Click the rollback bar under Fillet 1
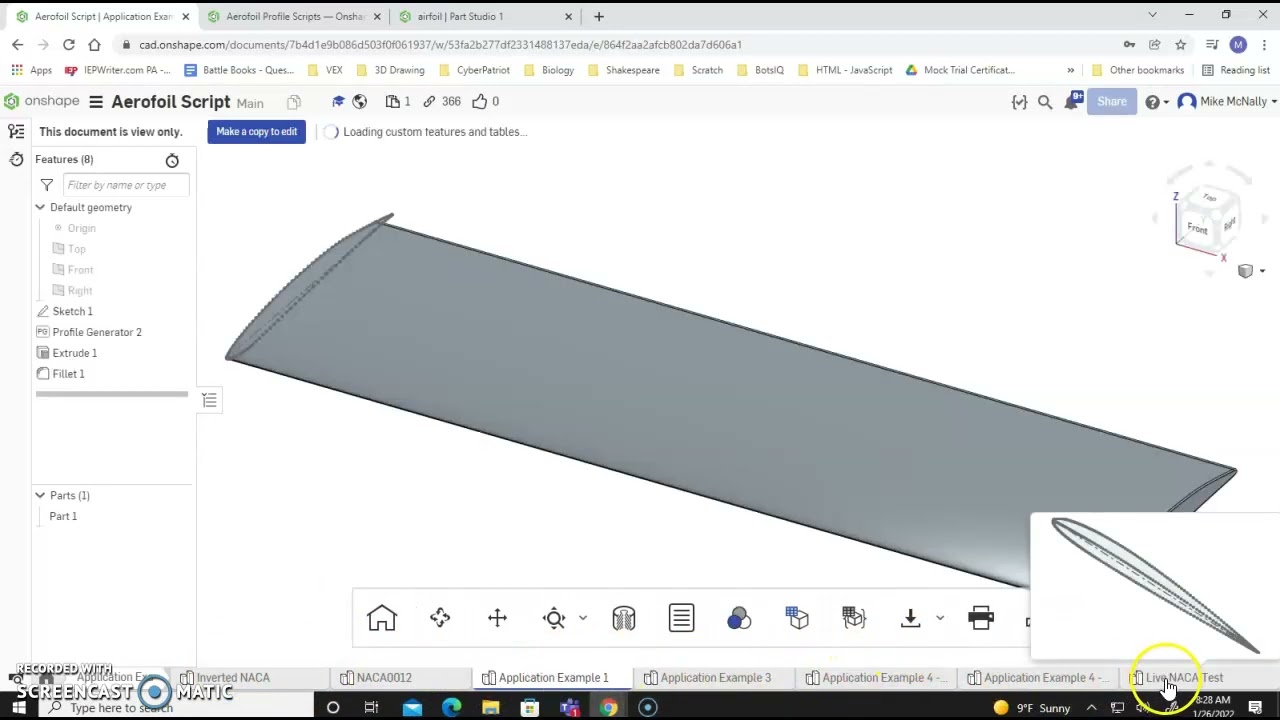 112,394
